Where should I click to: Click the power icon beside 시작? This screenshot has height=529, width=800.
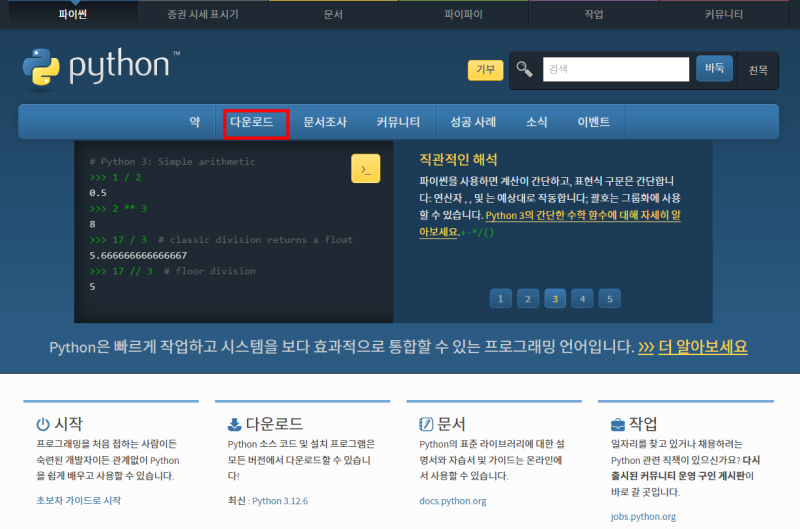click(43, 424)
